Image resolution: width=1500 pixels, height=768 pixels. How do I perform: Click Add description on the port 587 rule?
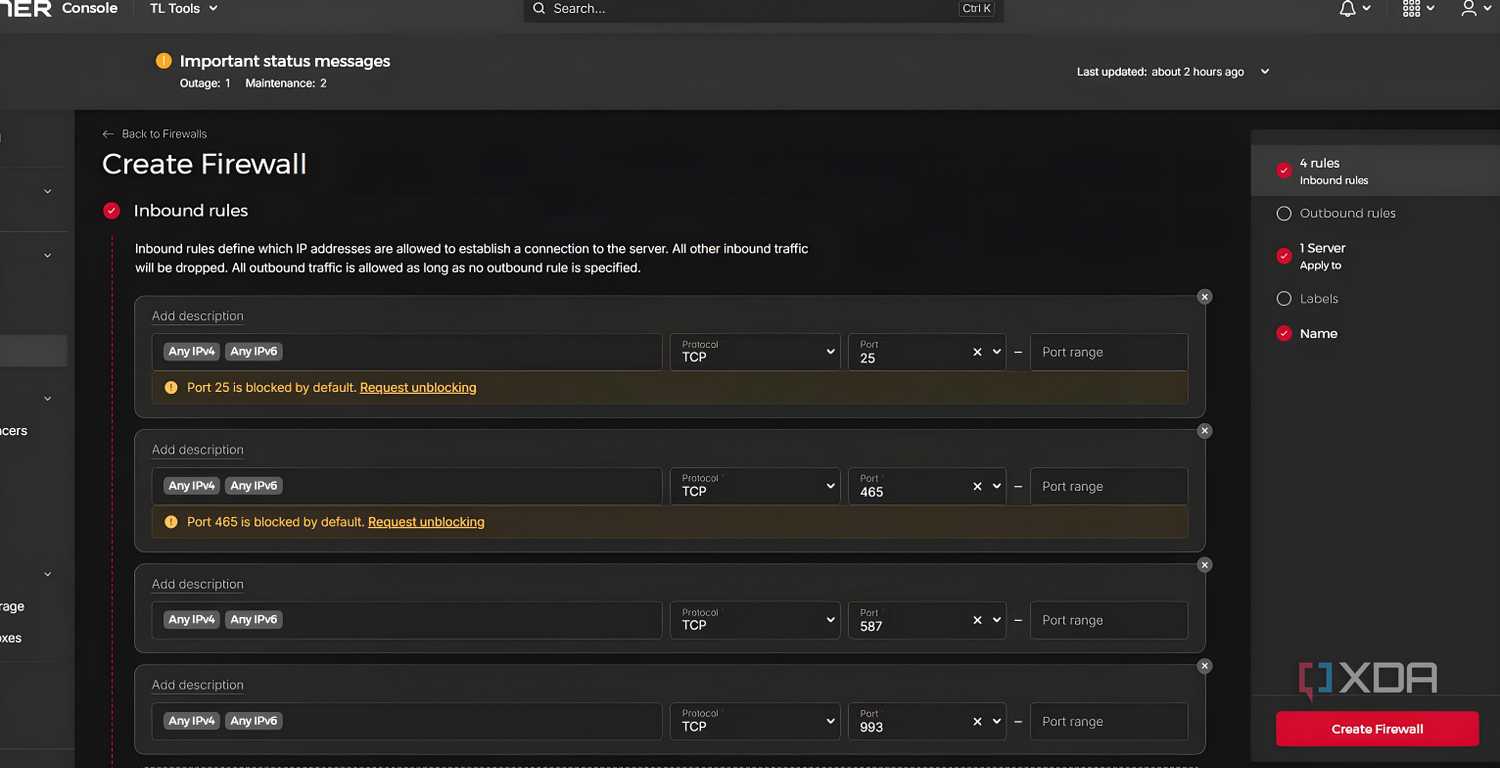pyautogui.click(x=198, y=585)
